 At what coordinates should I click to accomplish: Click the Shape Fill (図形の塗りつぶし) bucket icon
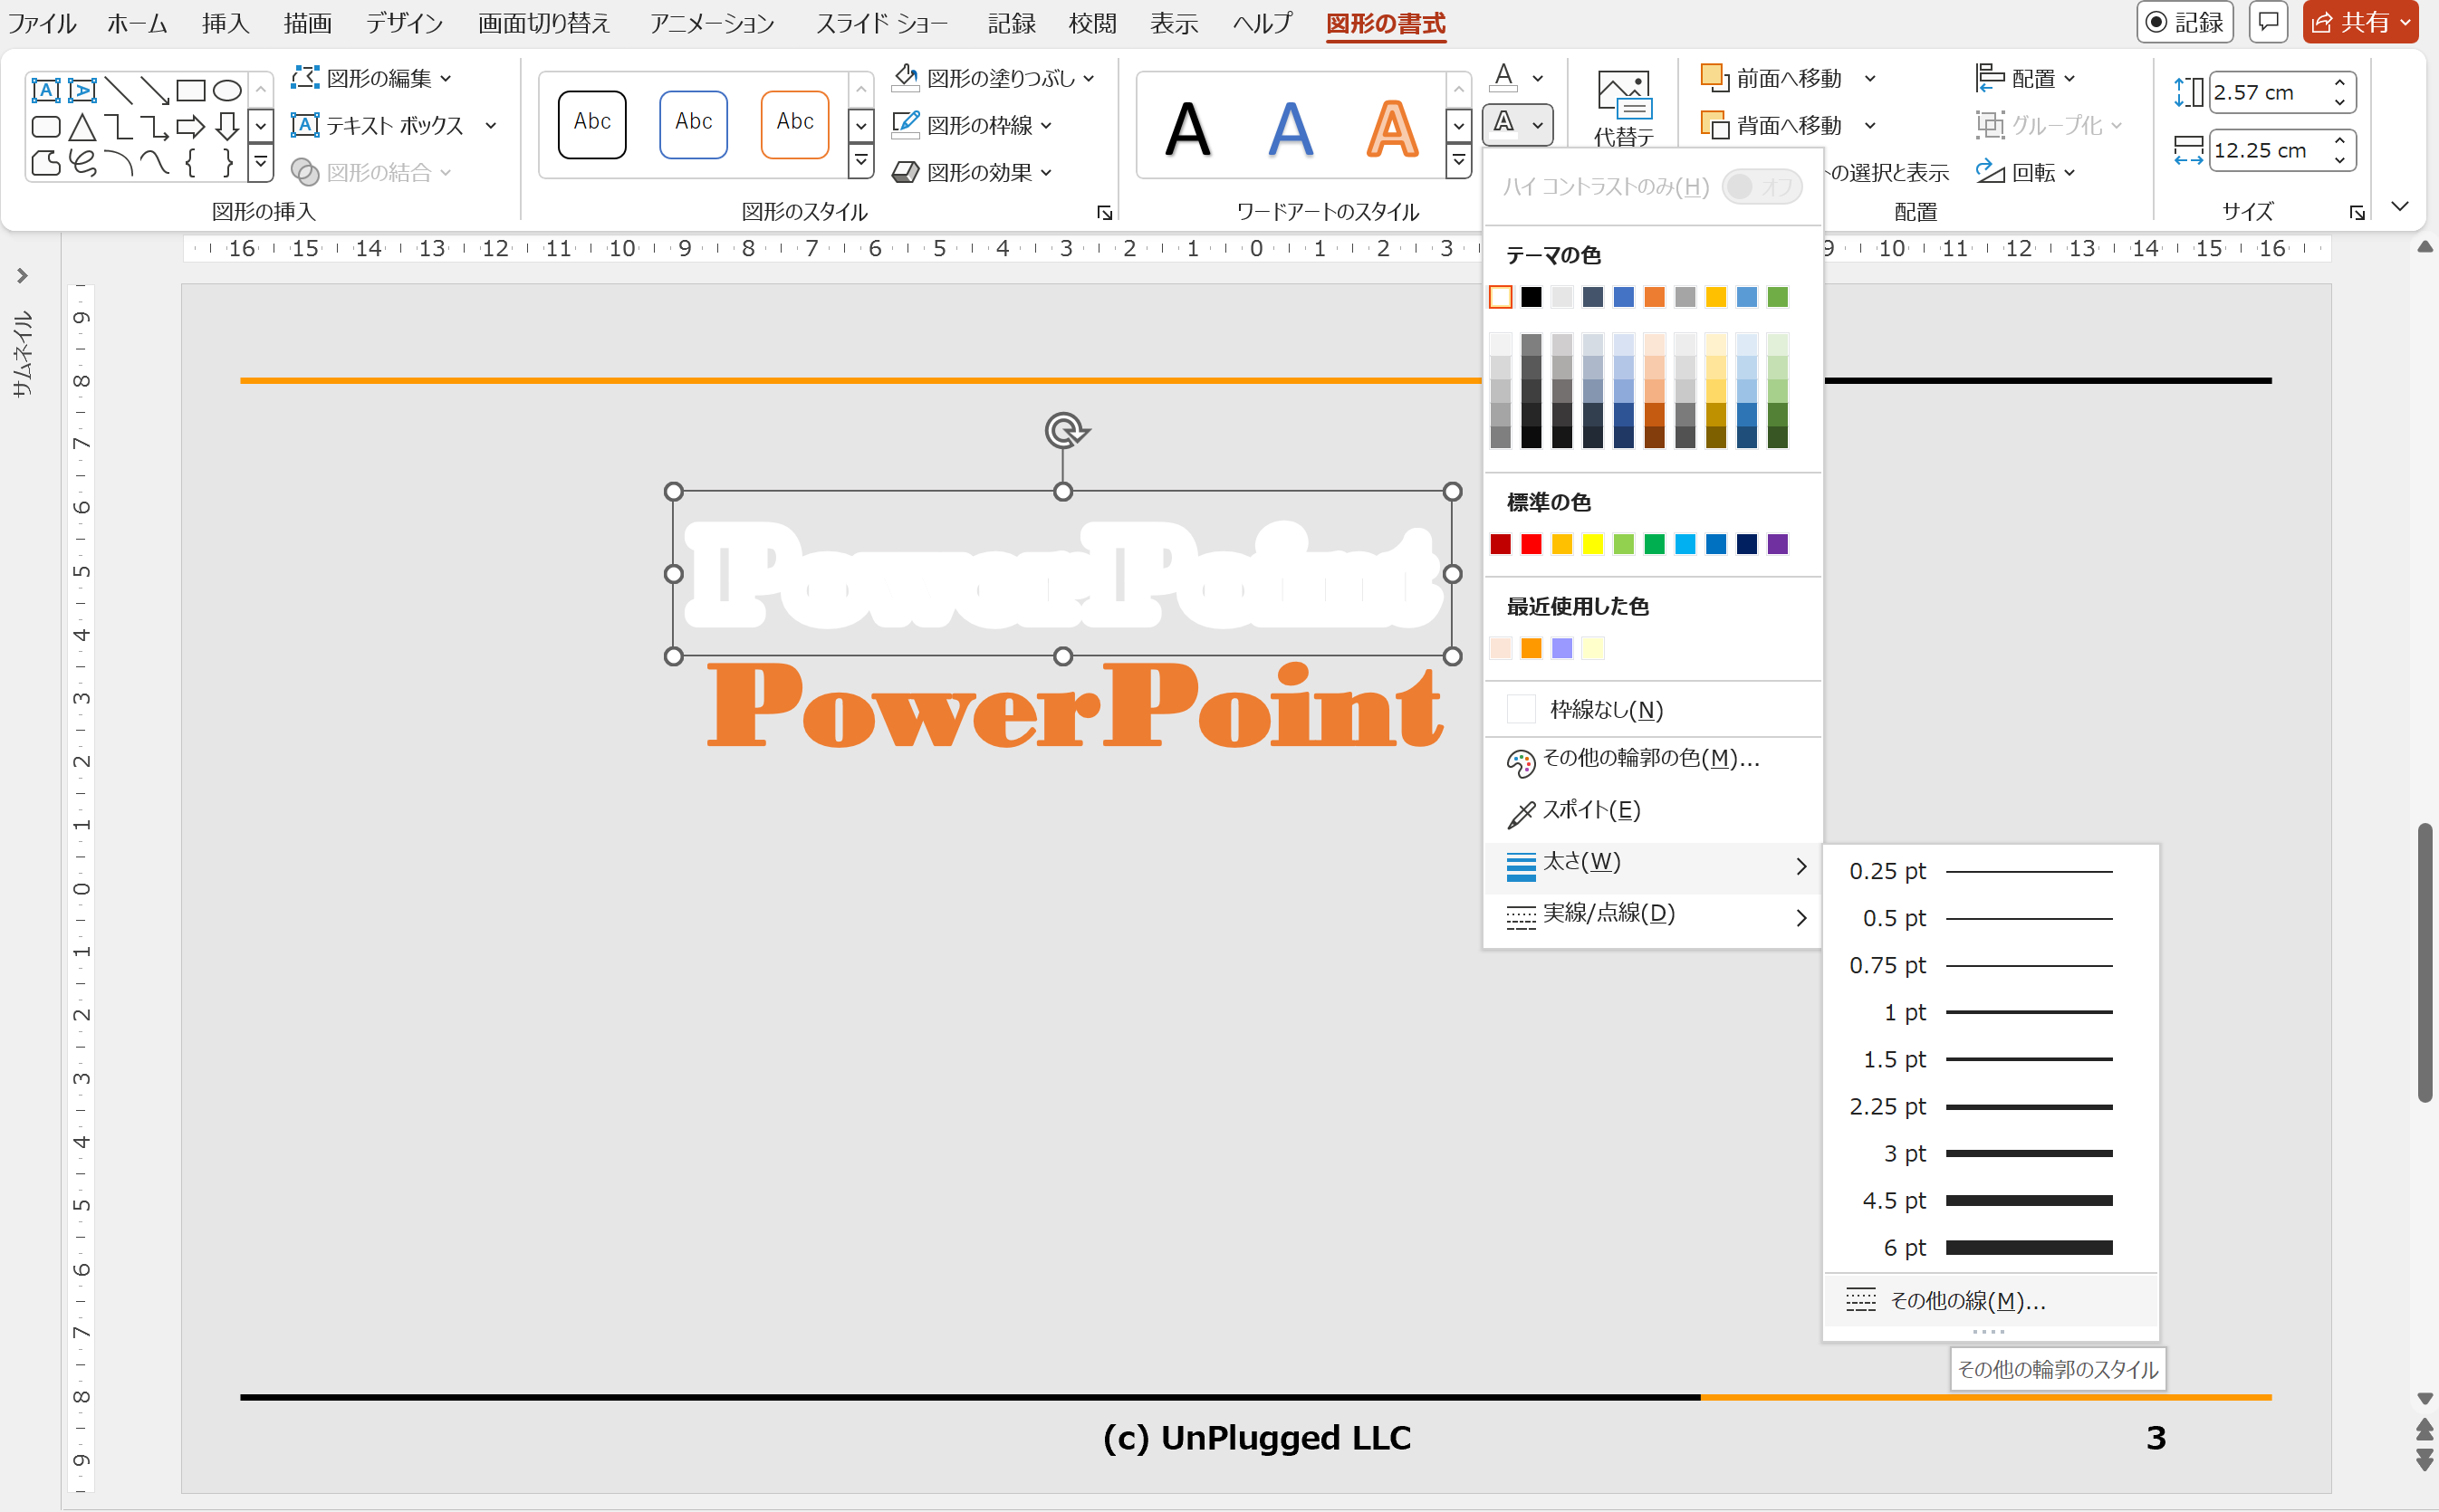905,77
